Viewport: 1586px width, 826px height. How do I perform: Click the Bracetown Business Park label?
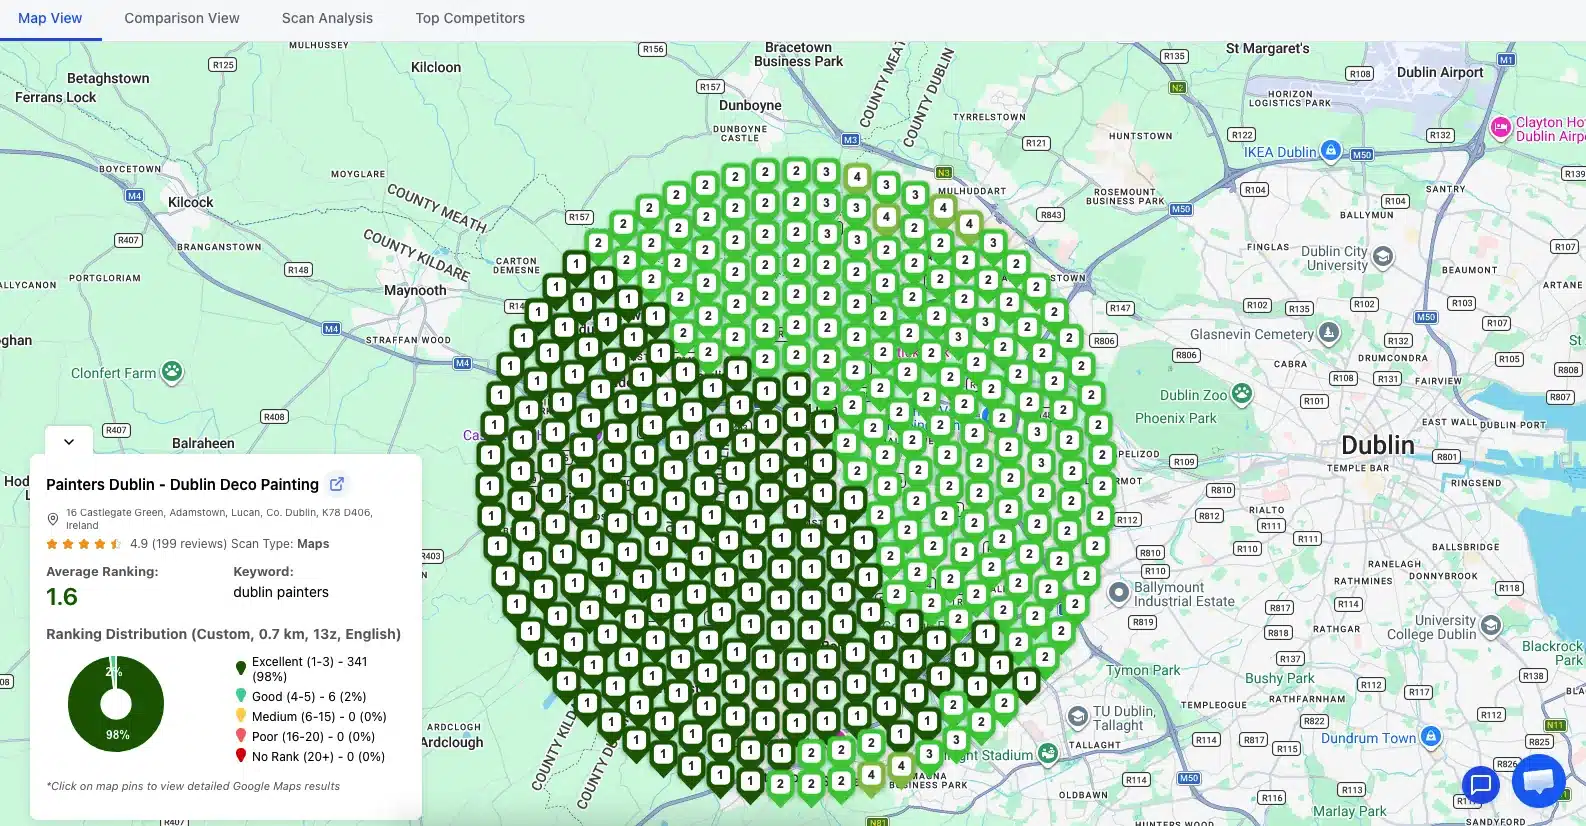point(798,54)
